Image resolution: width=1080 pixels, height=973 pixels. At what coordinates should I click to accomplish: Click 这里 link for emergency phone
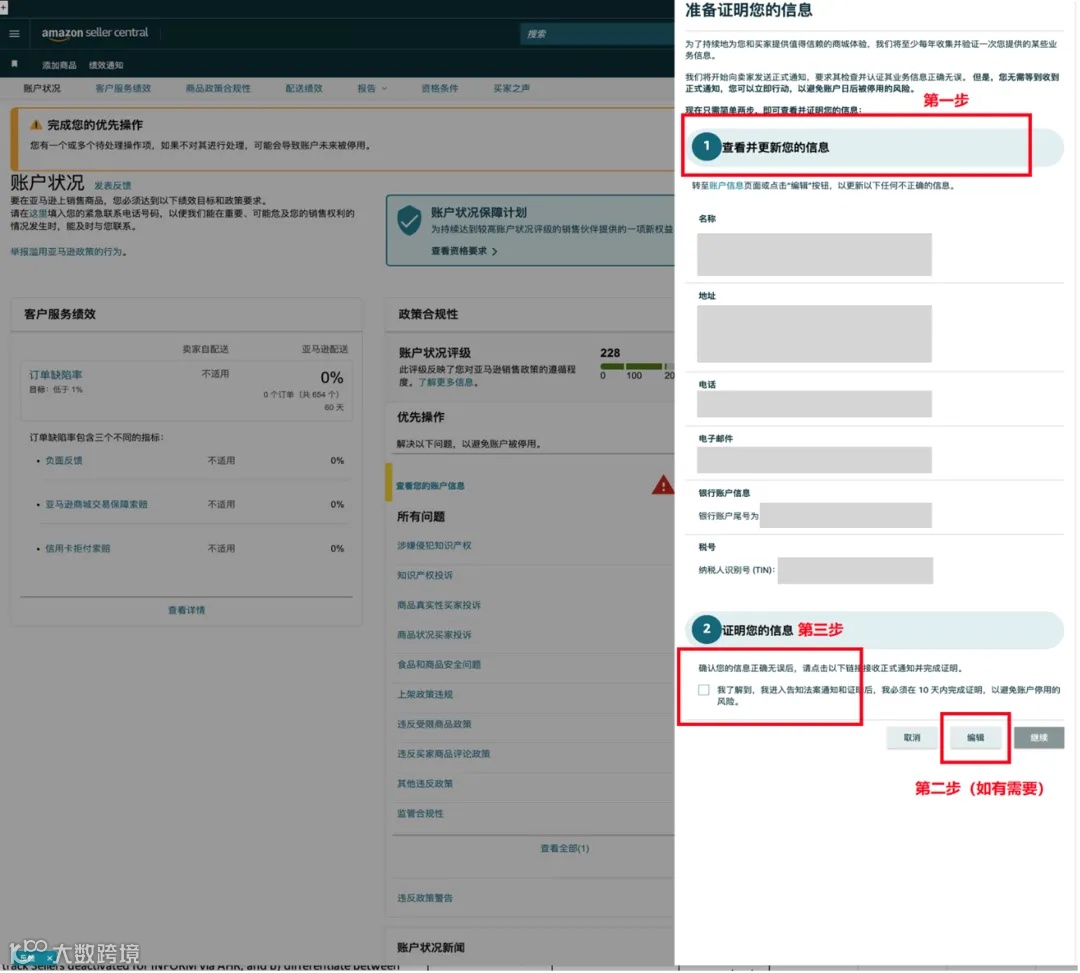(38, 213)
